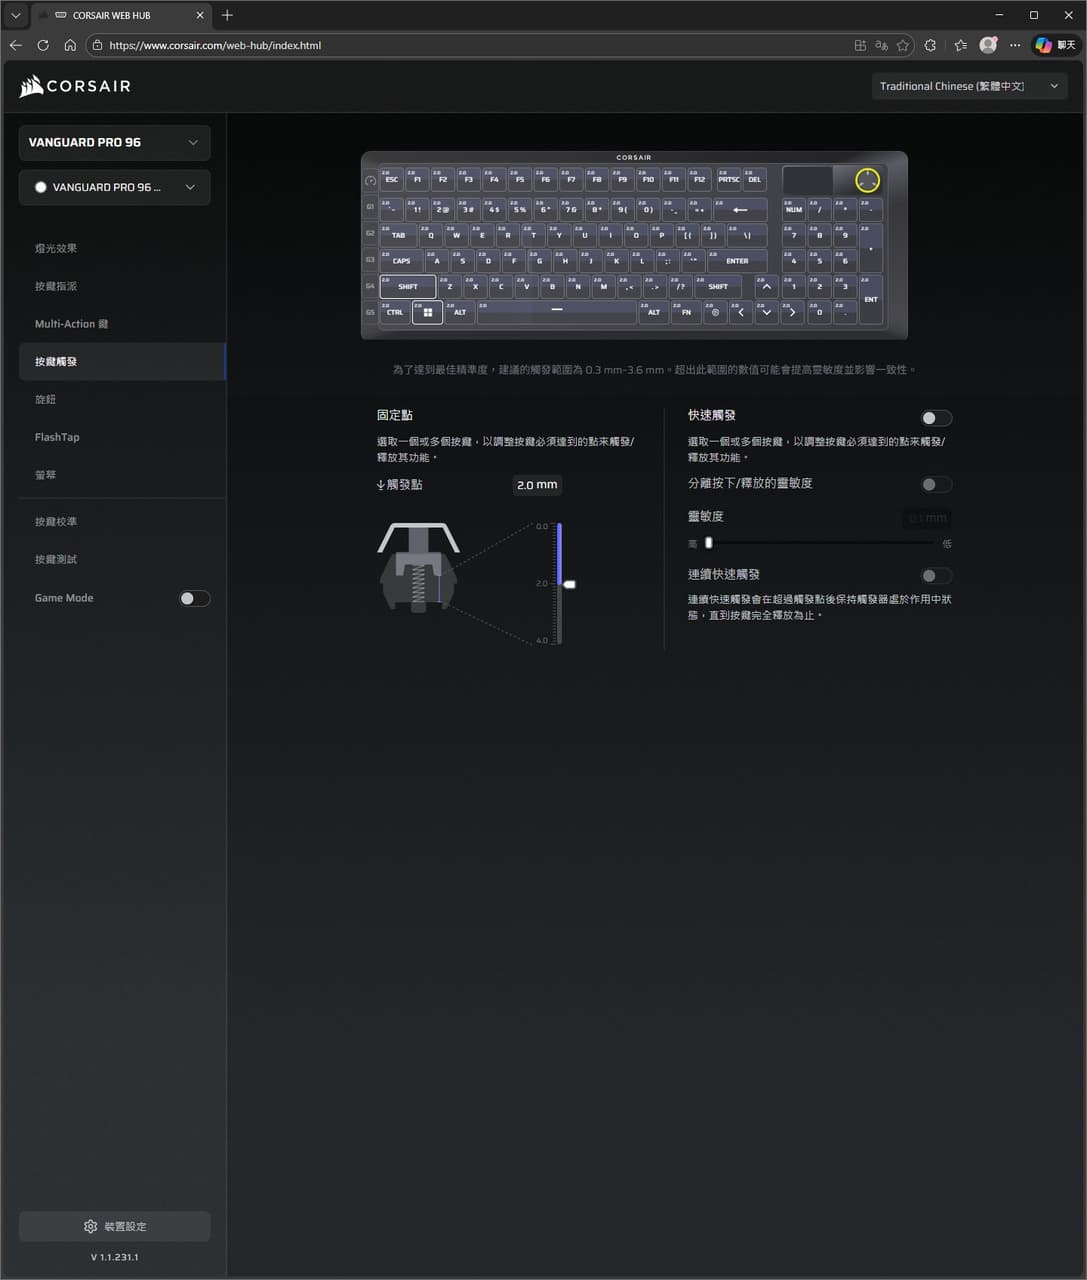Select the G1 macro key on diagram
Screen dimensions: 1087x1280
[370, 207]
